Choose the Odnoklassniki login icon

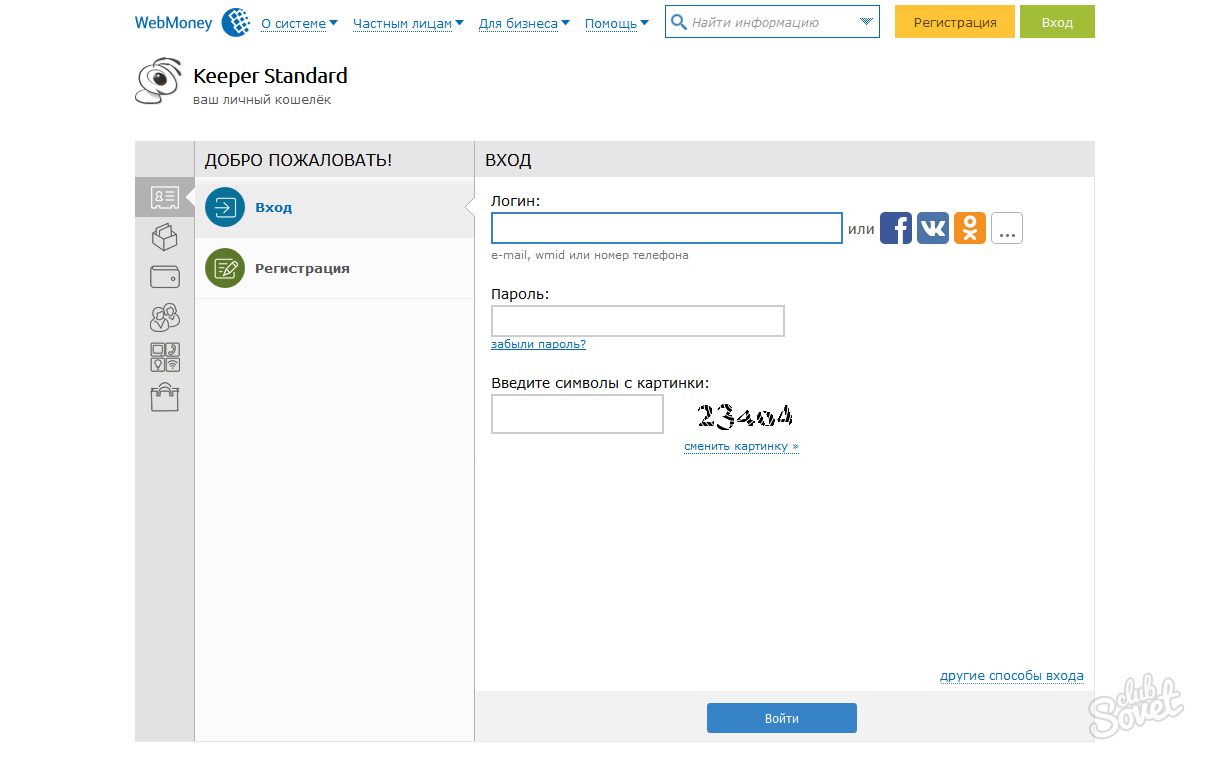(x=969, y=228)
